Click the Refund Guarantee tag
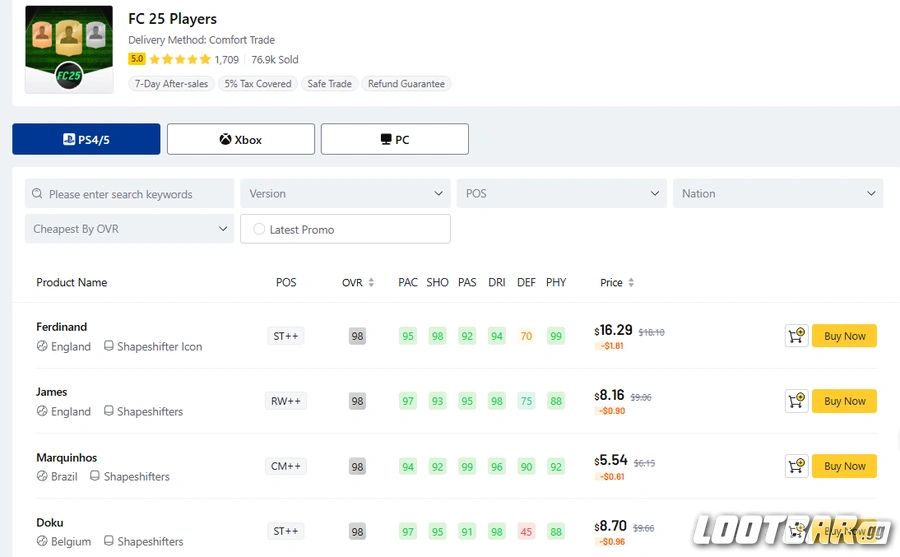900x557 pixels. (x=406, y=84)
